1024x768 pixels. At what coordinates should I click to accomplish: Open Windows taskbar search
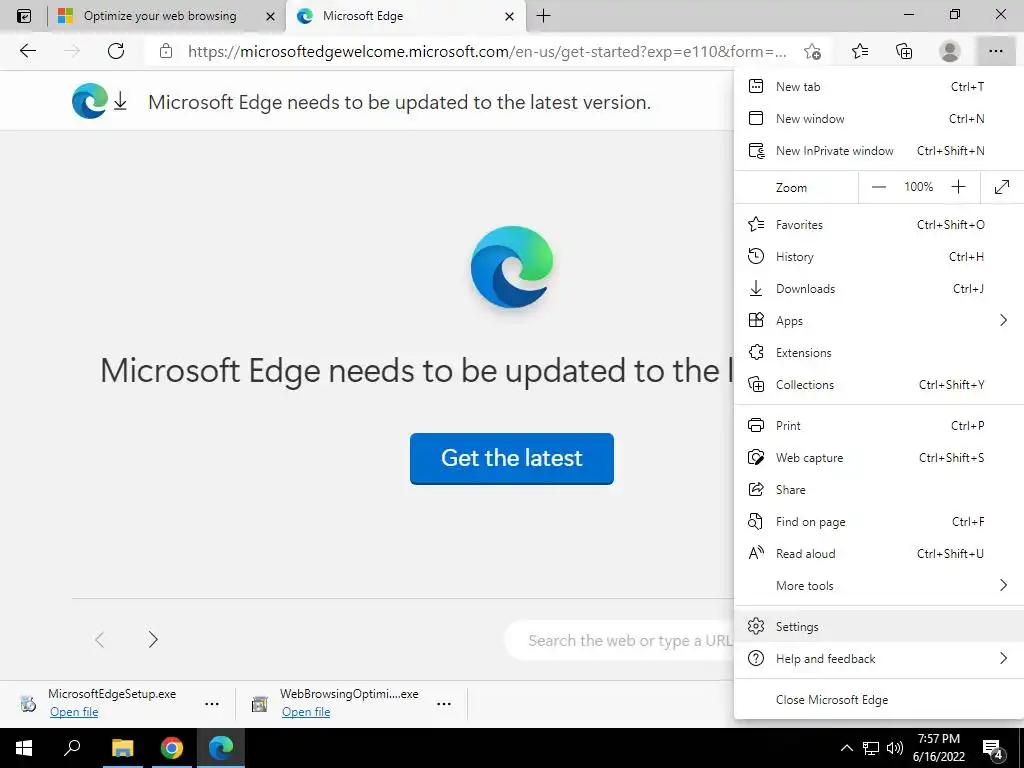72,748
